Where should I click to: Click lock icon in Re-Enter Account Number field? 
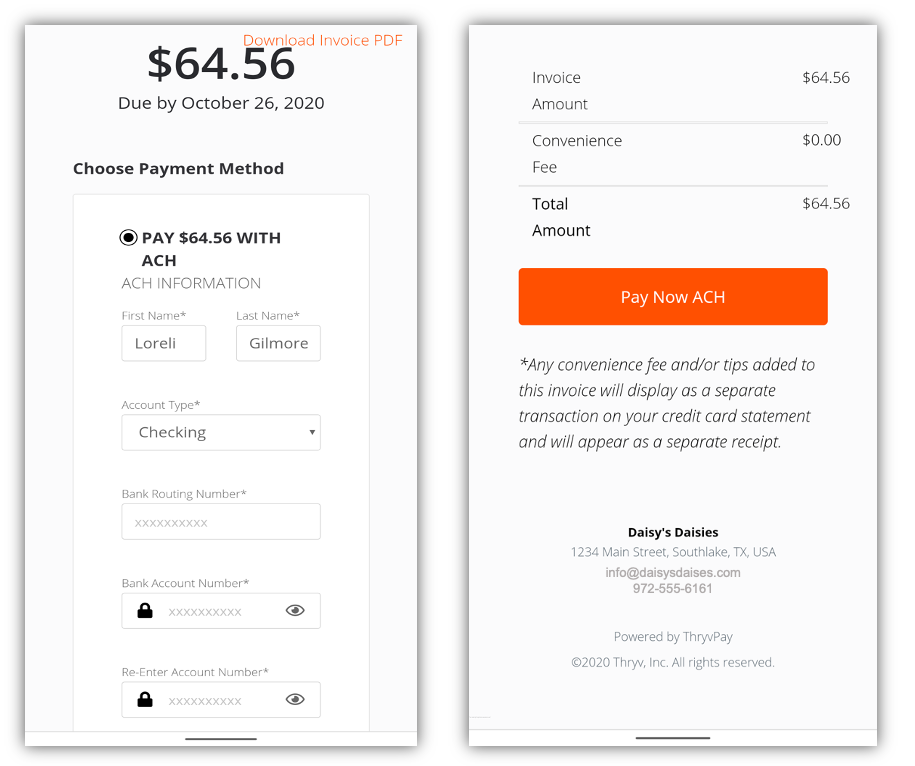(145, 699)
